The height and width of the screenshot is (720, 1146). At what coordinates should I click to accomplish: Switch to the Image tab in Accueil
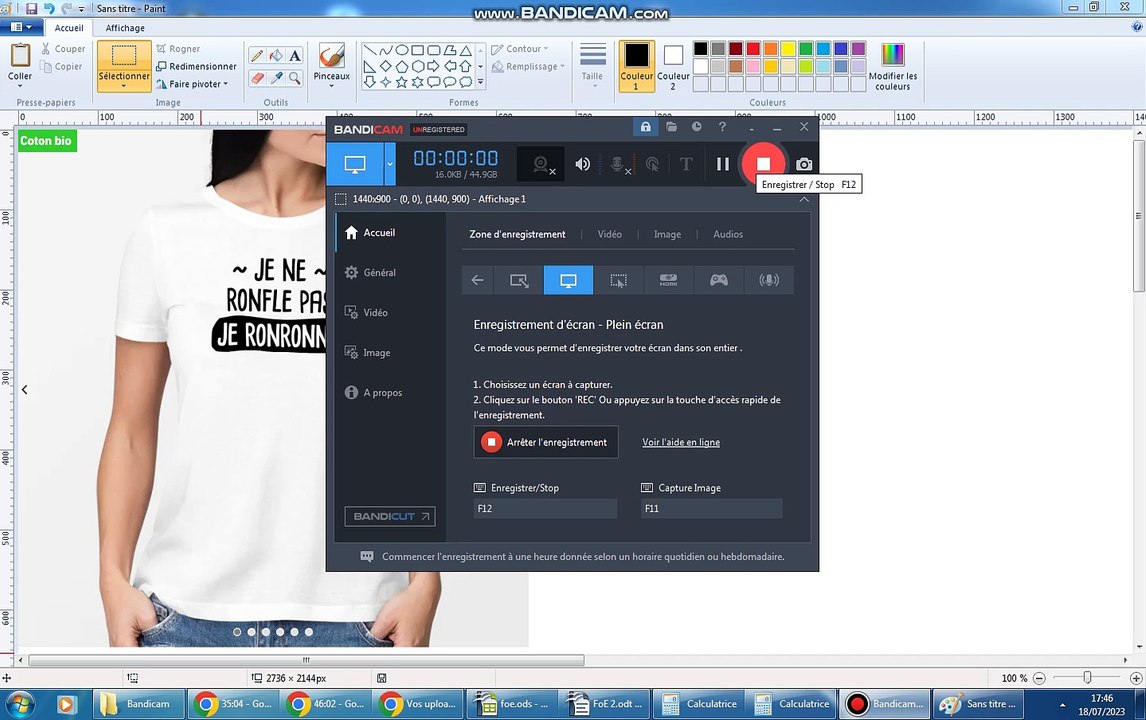tap(667, 234)
